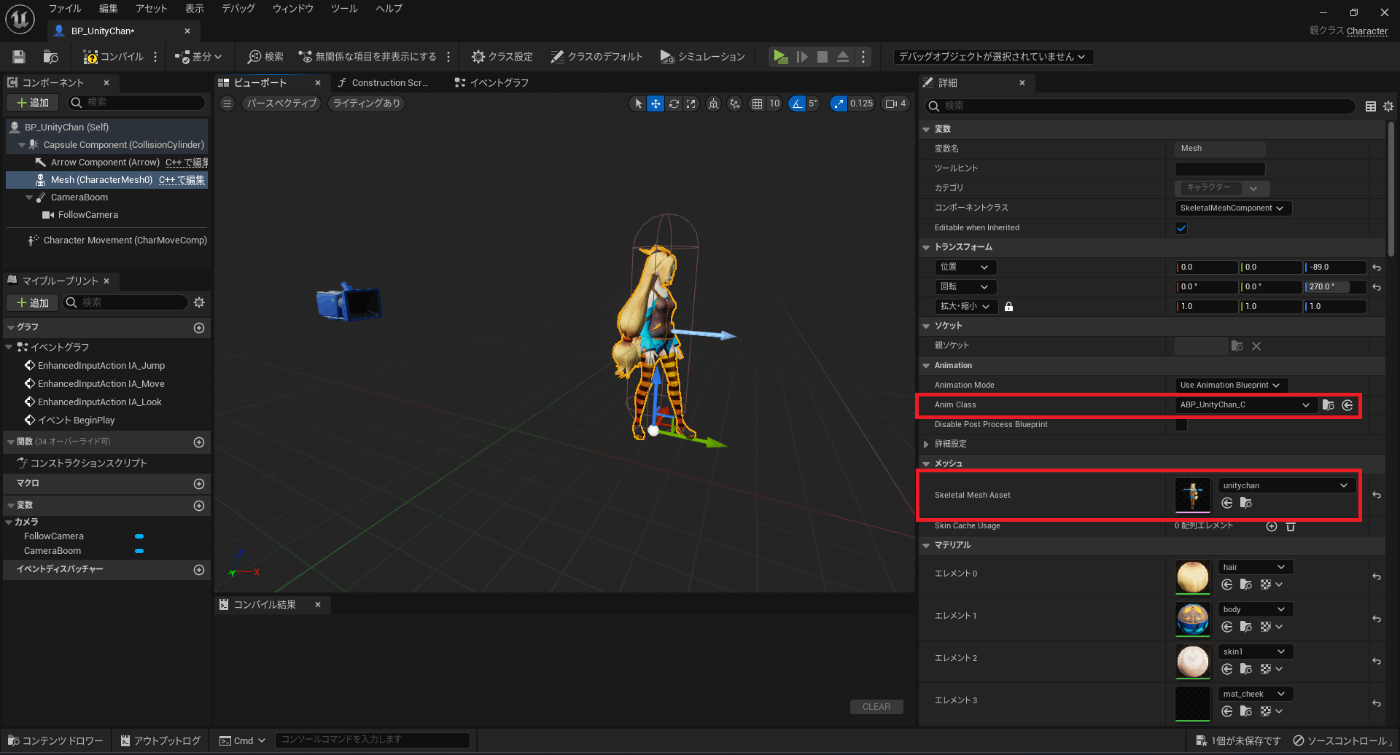The image size is (1400, 755).
Task: Add new variable with 変数 plus icon
Action: point(199,505)
